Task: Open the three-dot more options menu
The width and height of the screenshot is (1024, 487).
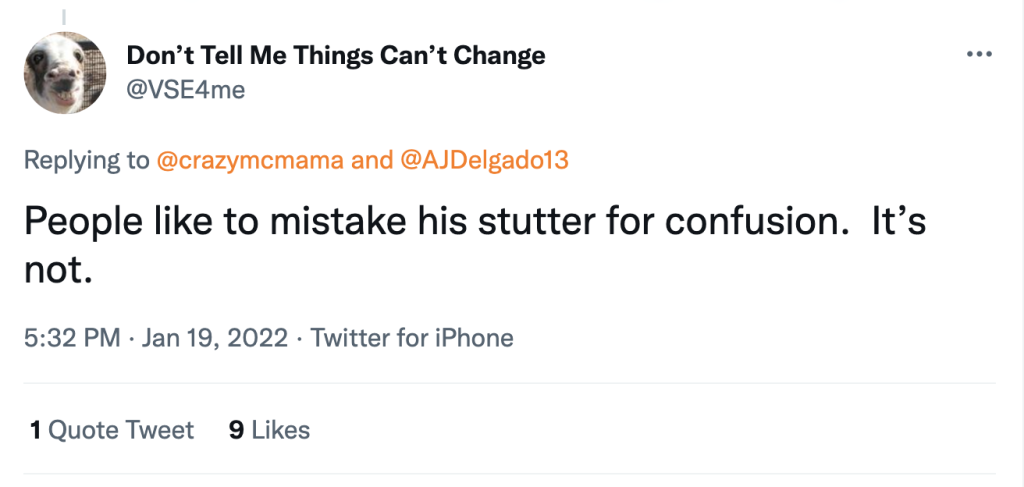Action: pyautogui.click(x=977, y=54)
